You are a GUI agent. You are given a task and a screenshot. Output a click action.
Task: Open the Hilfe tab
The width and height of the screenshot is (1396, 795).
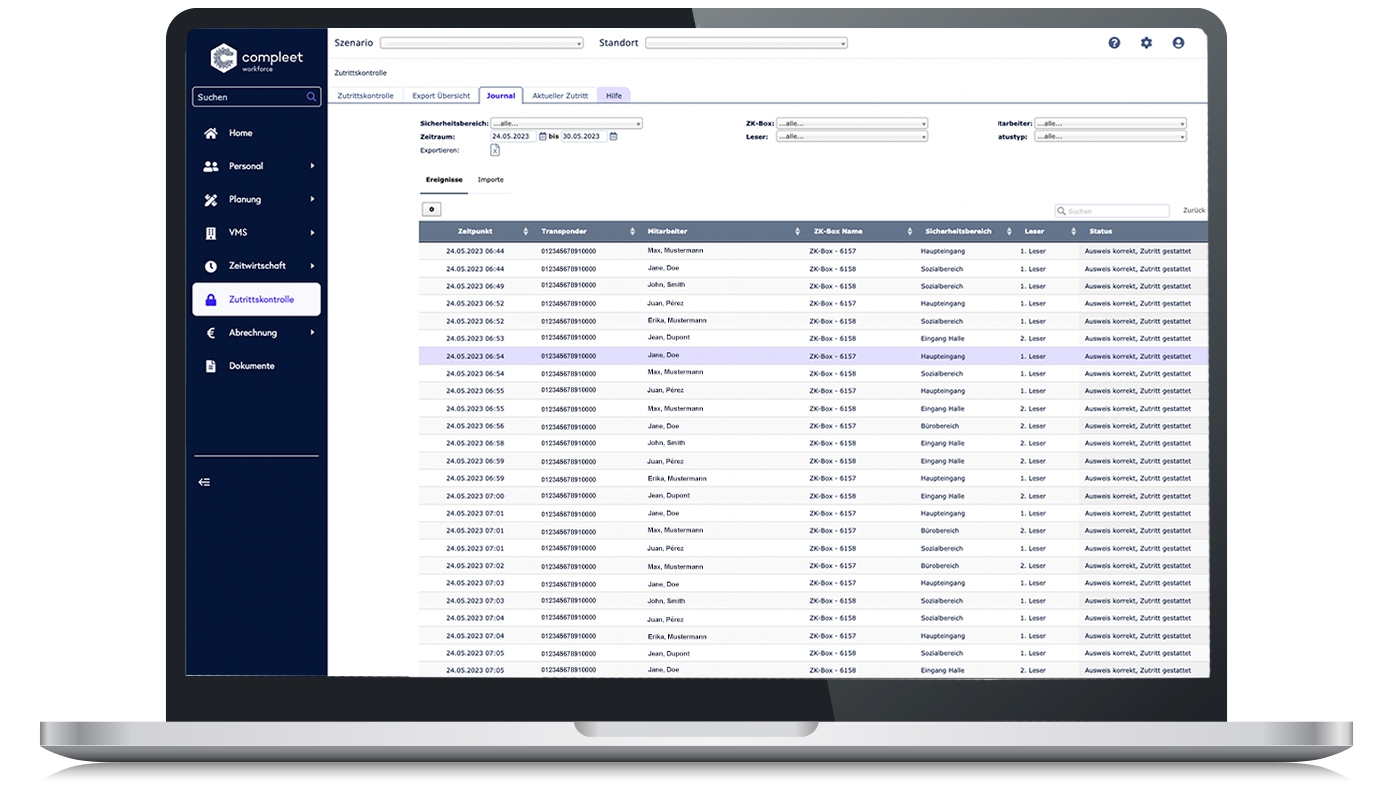[614, 96]
